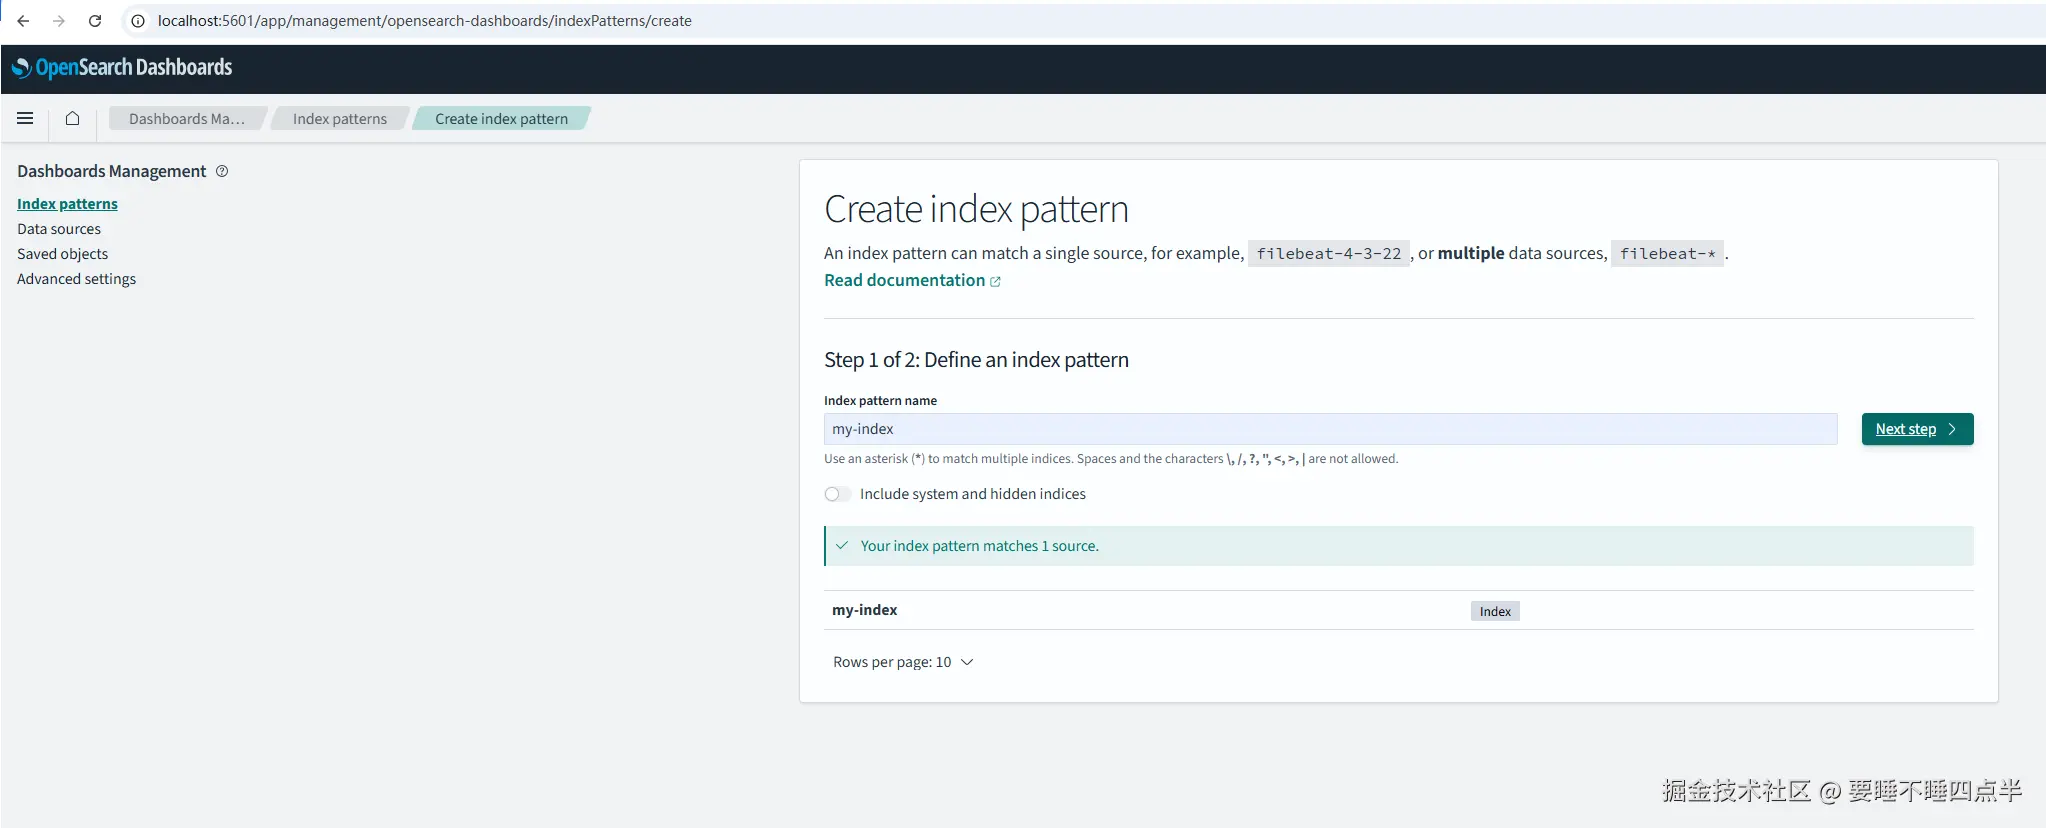Open Saved objects in the sidebar
This screenshot has width=2046, height=828.
(x=62, y=254)
